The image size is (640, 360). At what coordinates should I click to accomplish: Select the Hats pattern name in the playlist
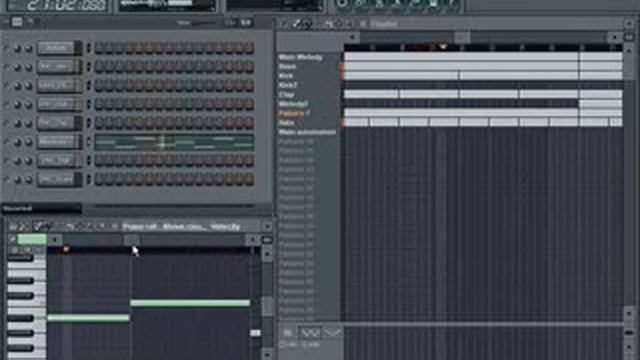click(287, 123)
